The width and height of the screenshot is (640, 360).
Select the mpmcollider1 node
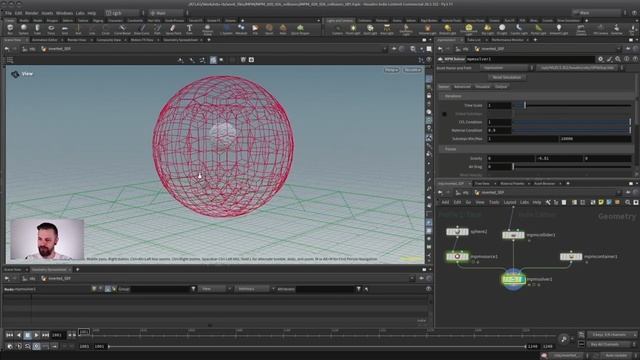[513, 235]
